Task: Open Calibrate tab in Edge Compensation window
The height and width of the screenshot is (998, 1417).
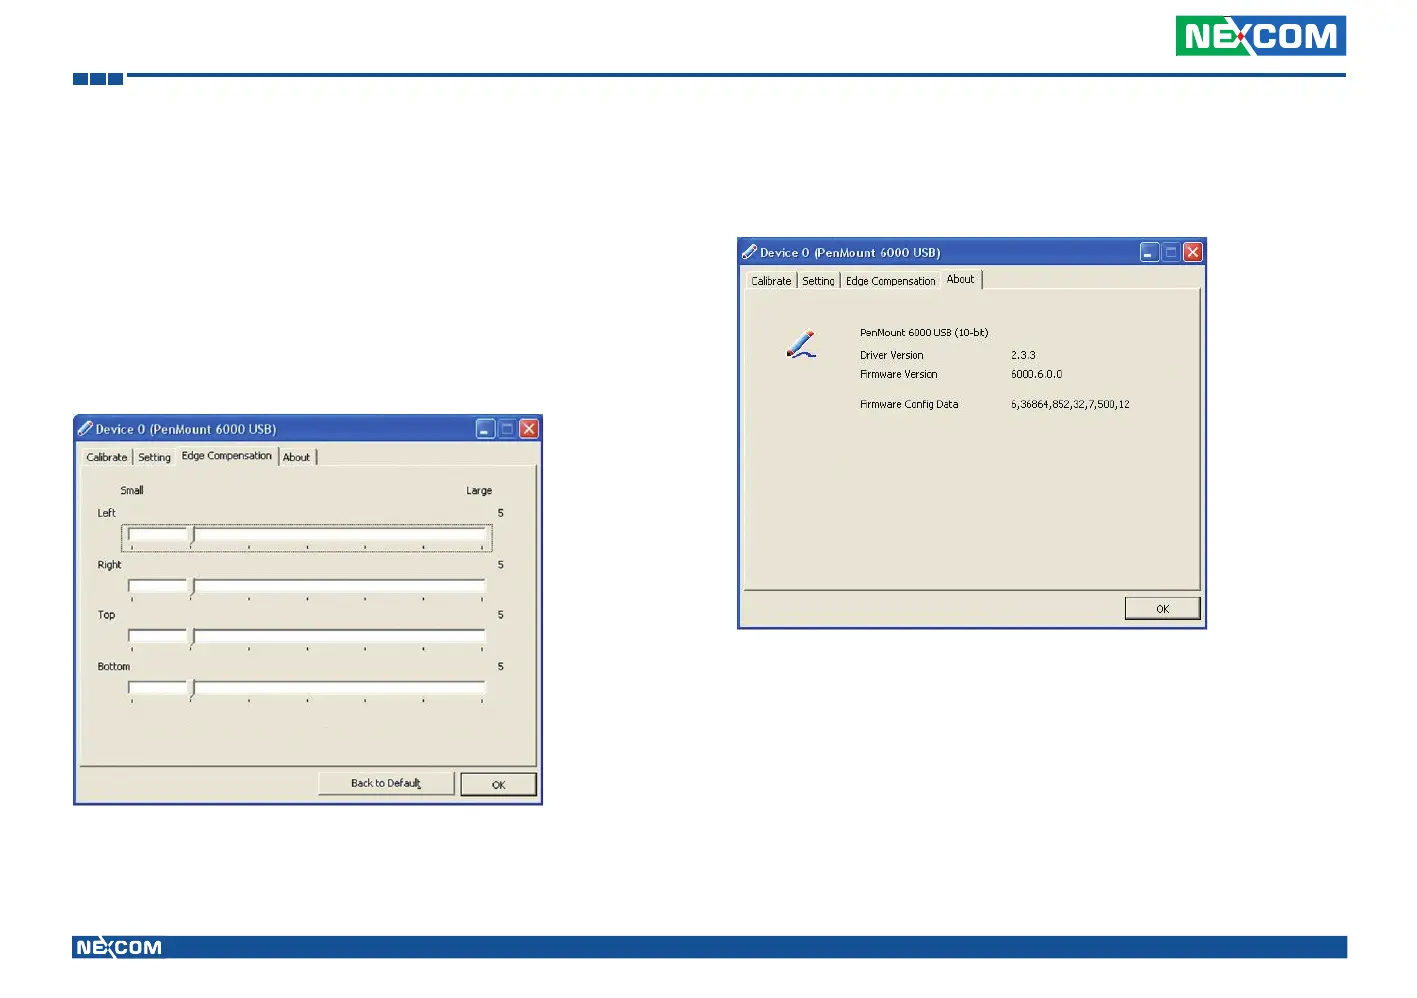Action: pos(107,457)
